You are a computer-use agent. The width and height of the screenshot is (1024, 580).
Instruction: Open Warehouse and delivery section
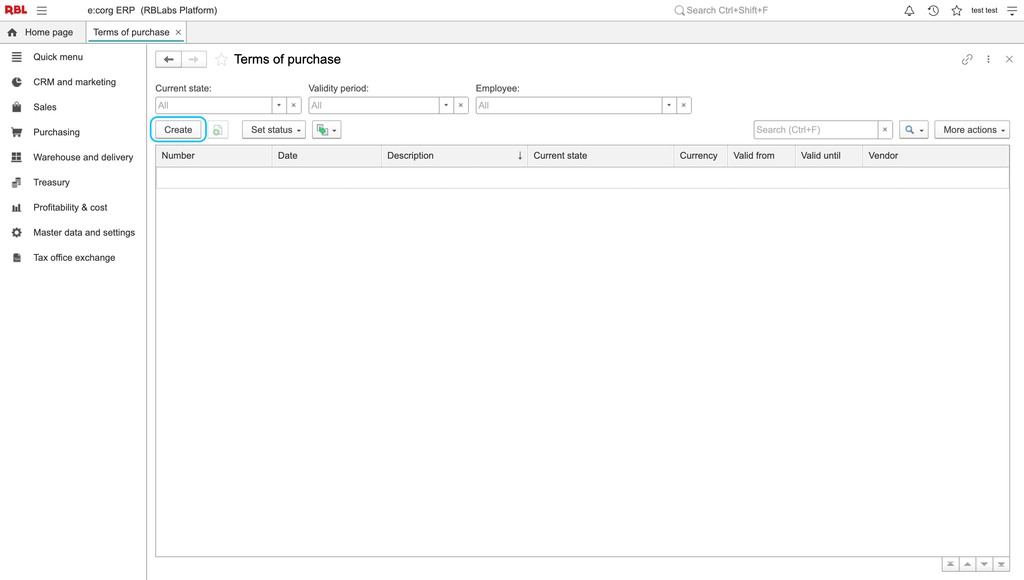click(x=83, y=157)
